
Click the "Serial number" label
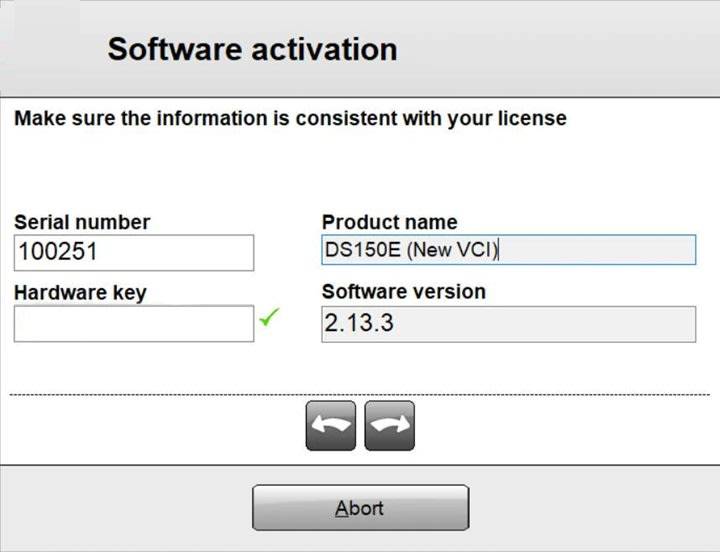point(82,222)
